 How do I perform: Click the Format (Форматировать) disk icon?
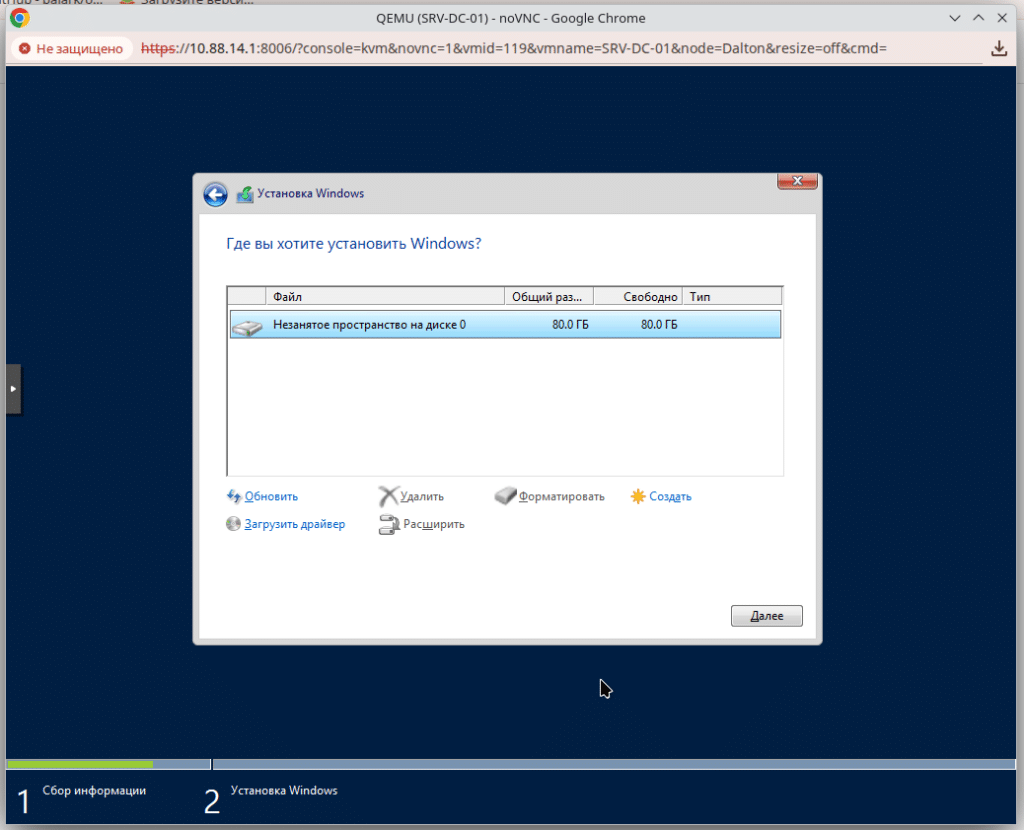click(506, 496)
